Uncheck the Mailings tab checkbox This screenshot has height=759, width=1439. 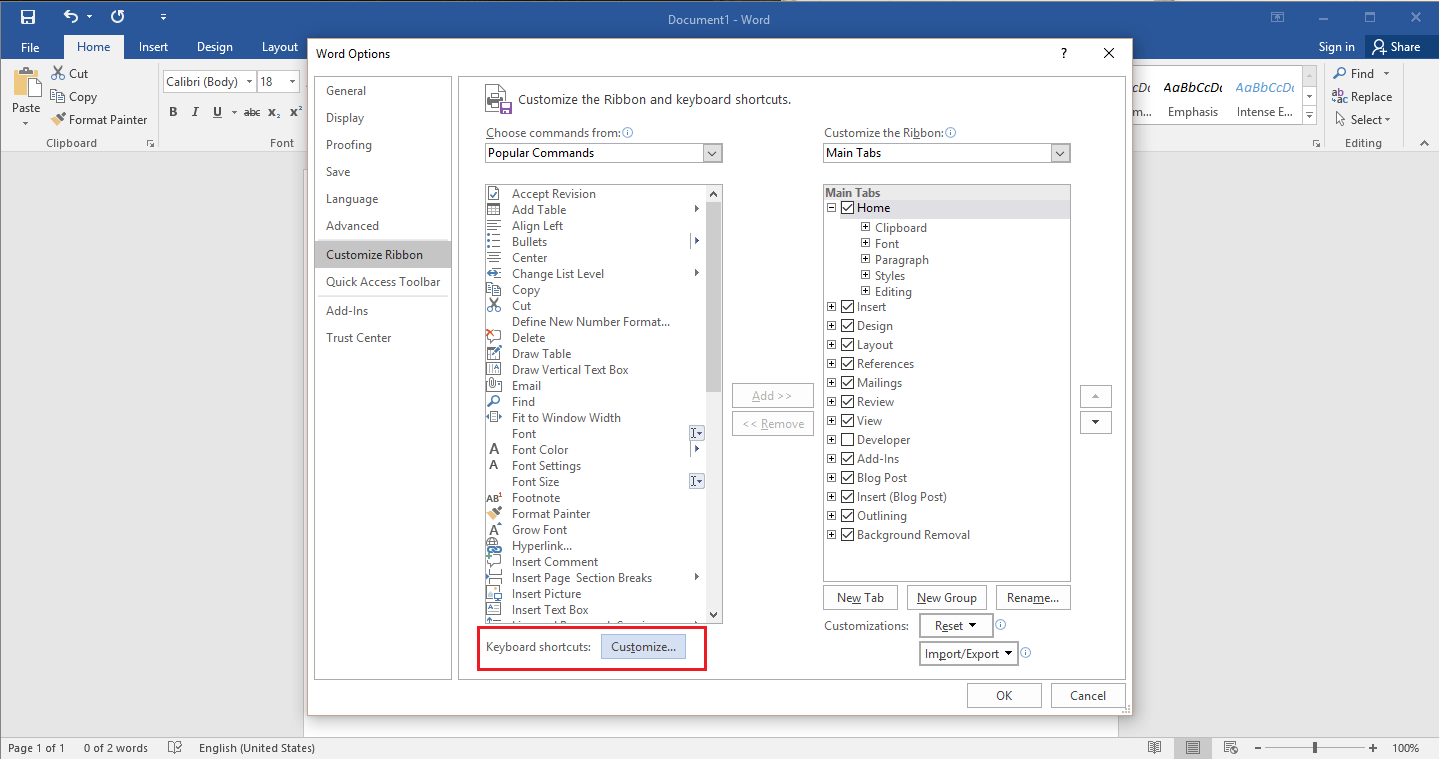click(x=848, y=383)
